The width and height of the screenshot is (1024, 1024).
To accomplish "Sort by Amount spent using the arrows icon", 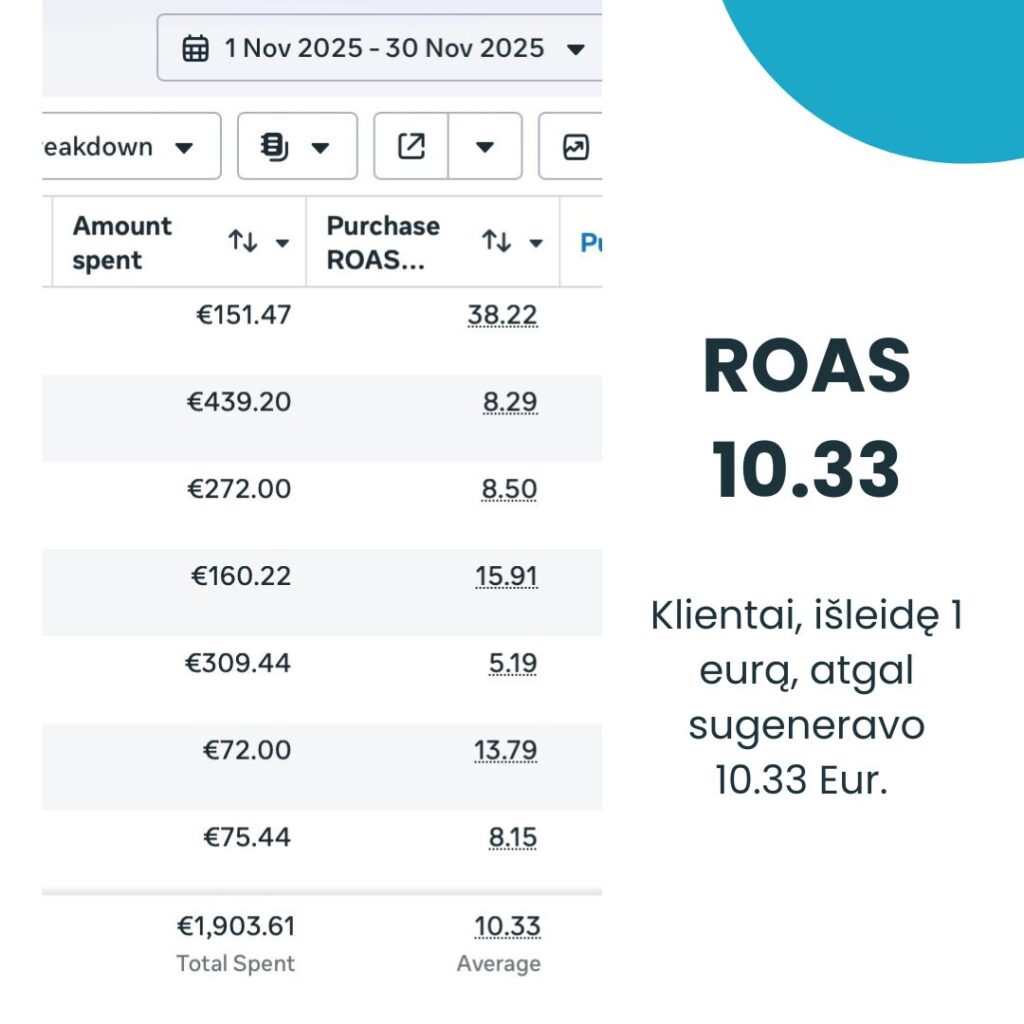I will coord(243,242).
